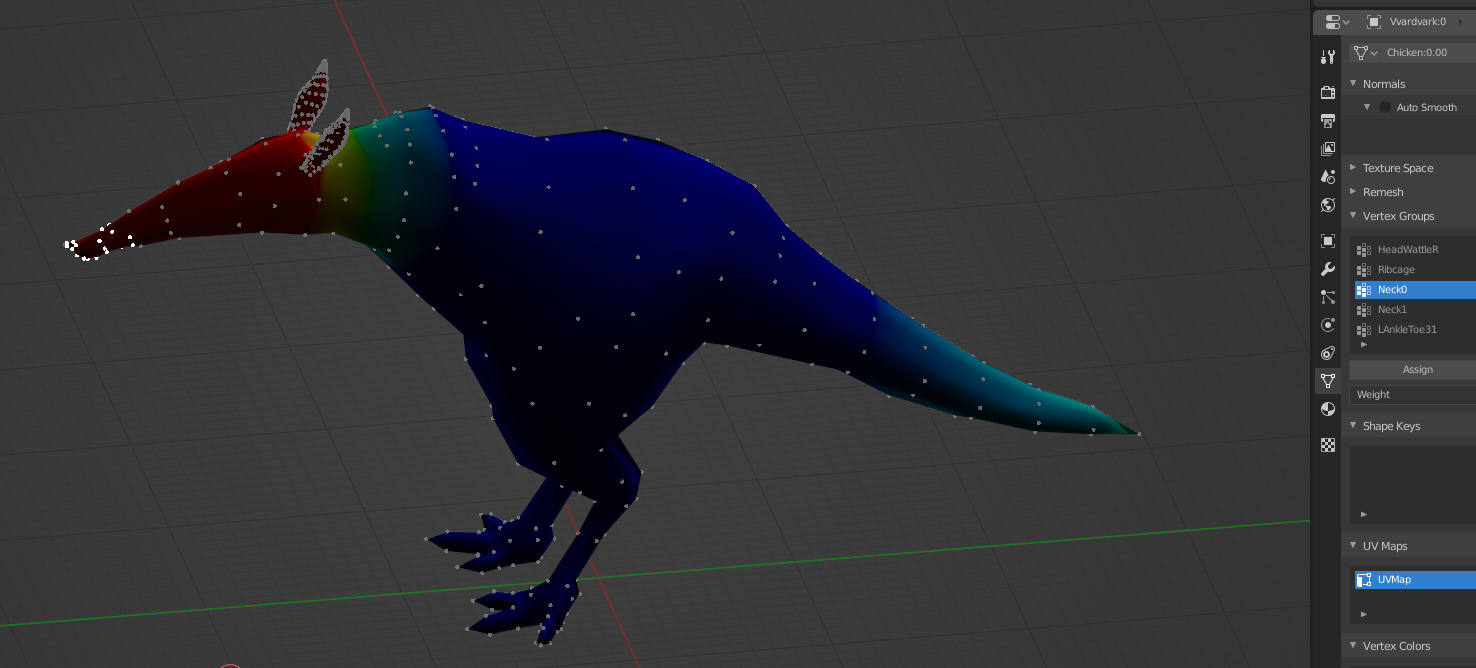Select the UVMap entry
The width and height of the screenshot is (1476, 668).
click(x=1415, y=580)
